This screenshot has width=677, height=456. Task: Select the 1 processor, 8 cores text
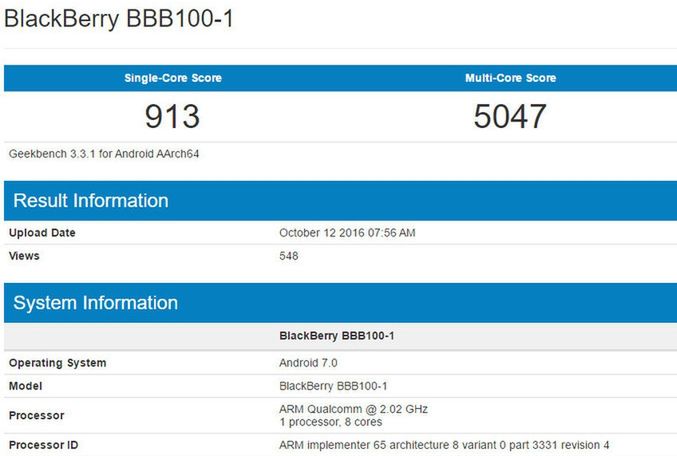(x=331, y=422)
